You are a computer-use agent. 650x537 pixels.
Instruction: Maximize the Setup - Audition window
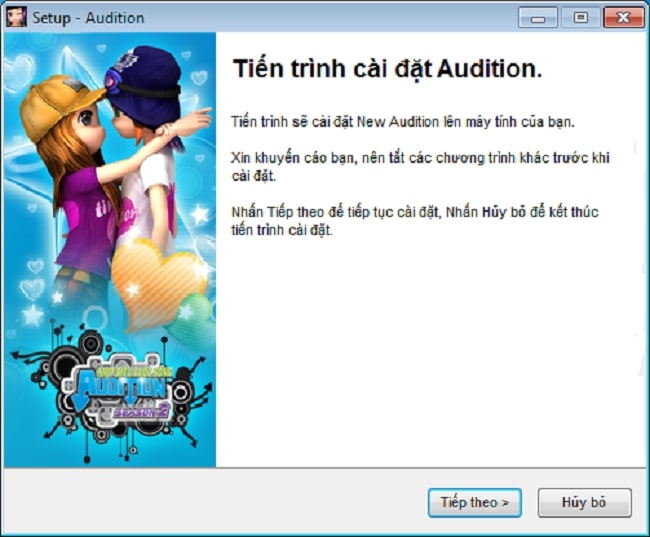580,17
